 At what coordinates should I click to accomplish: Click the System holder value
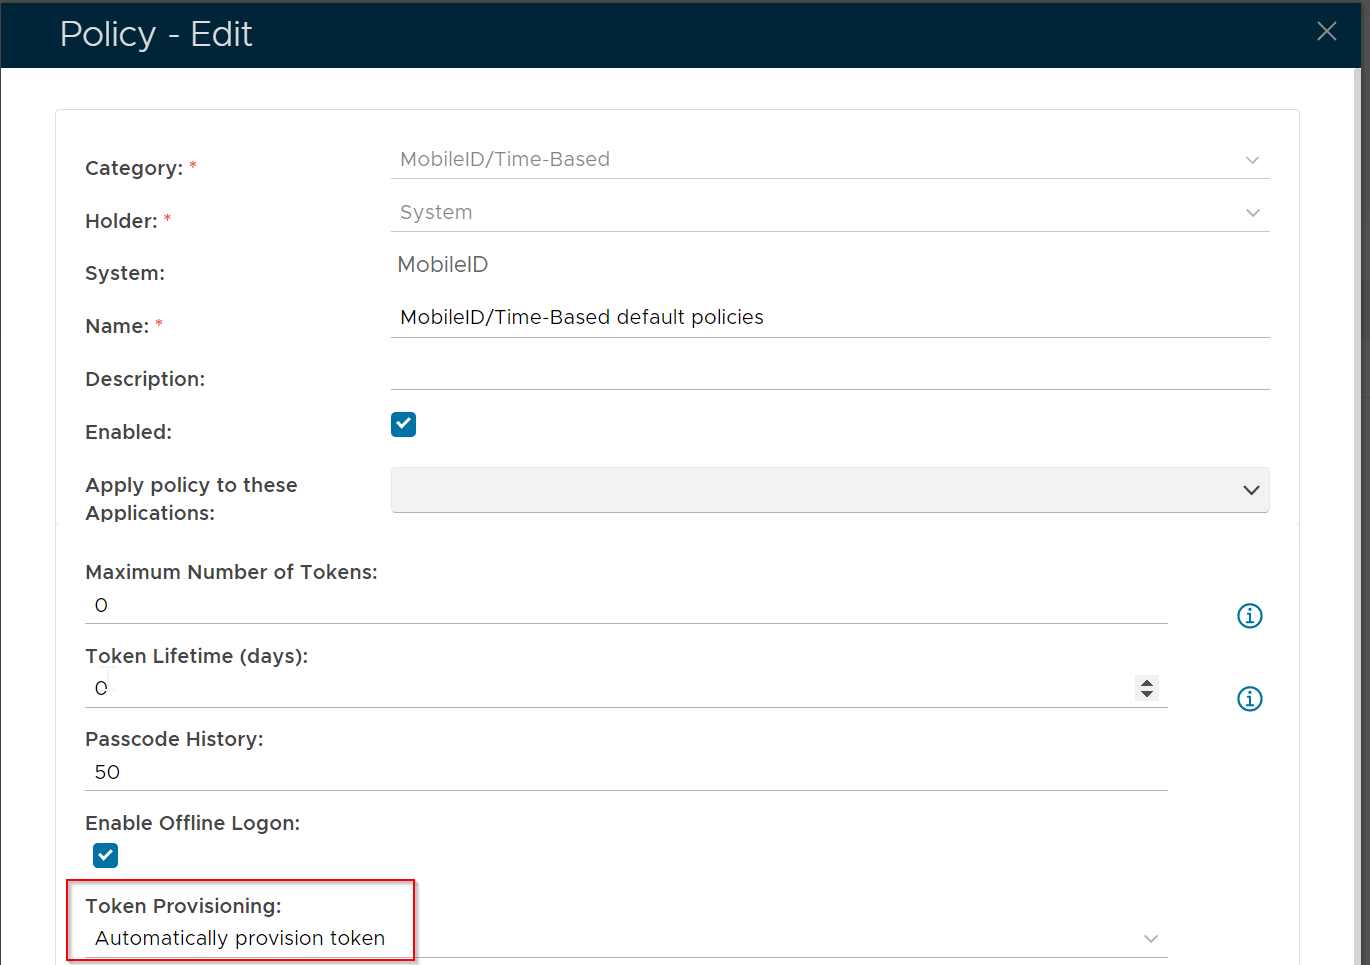click(436, 213)
